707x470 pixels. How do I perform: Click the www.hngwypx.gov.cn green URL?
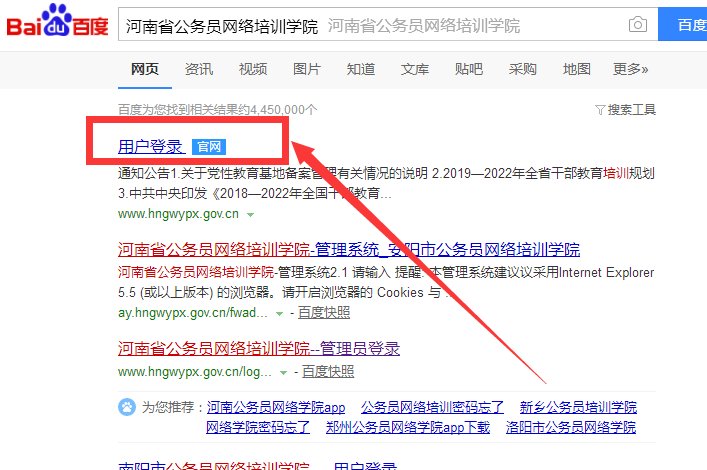click(178, 214)
